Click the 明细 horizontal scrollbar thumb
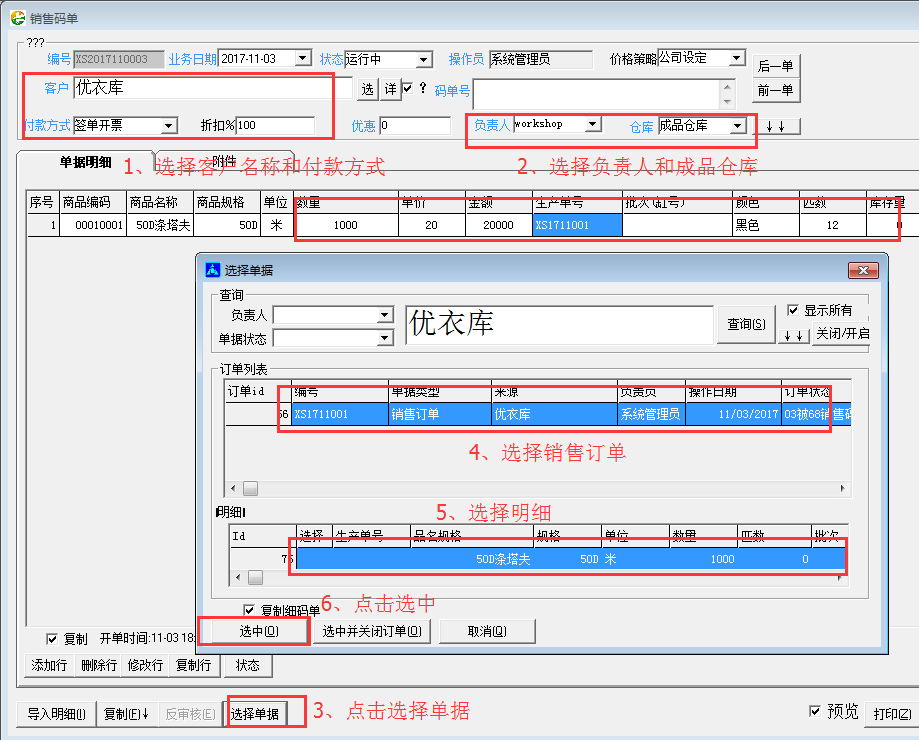919x740 pixels. [255, 578]
